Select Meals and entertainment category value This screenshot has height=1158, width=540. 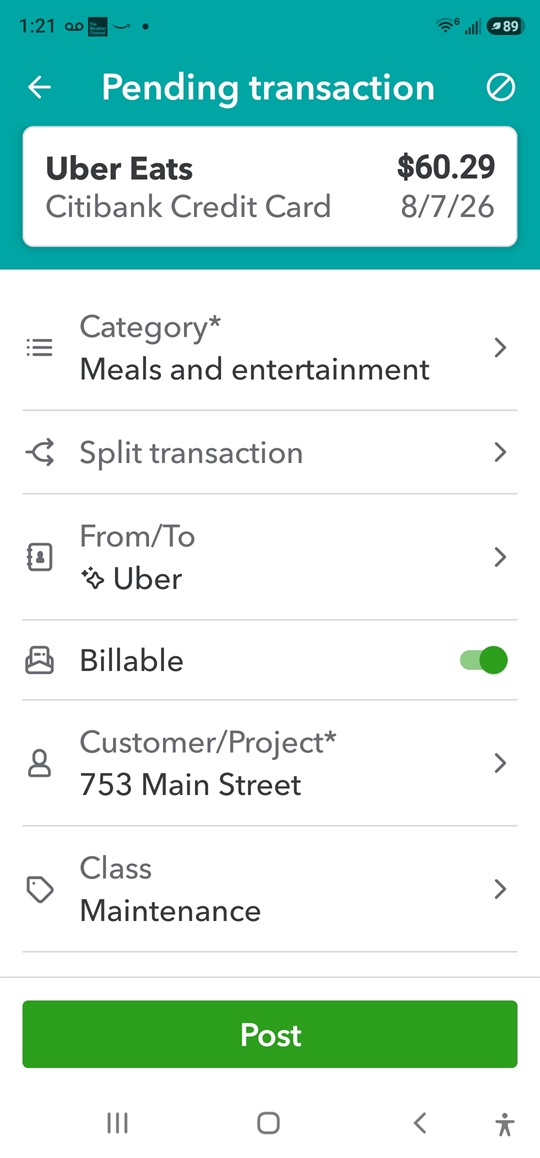click(254, 369)
